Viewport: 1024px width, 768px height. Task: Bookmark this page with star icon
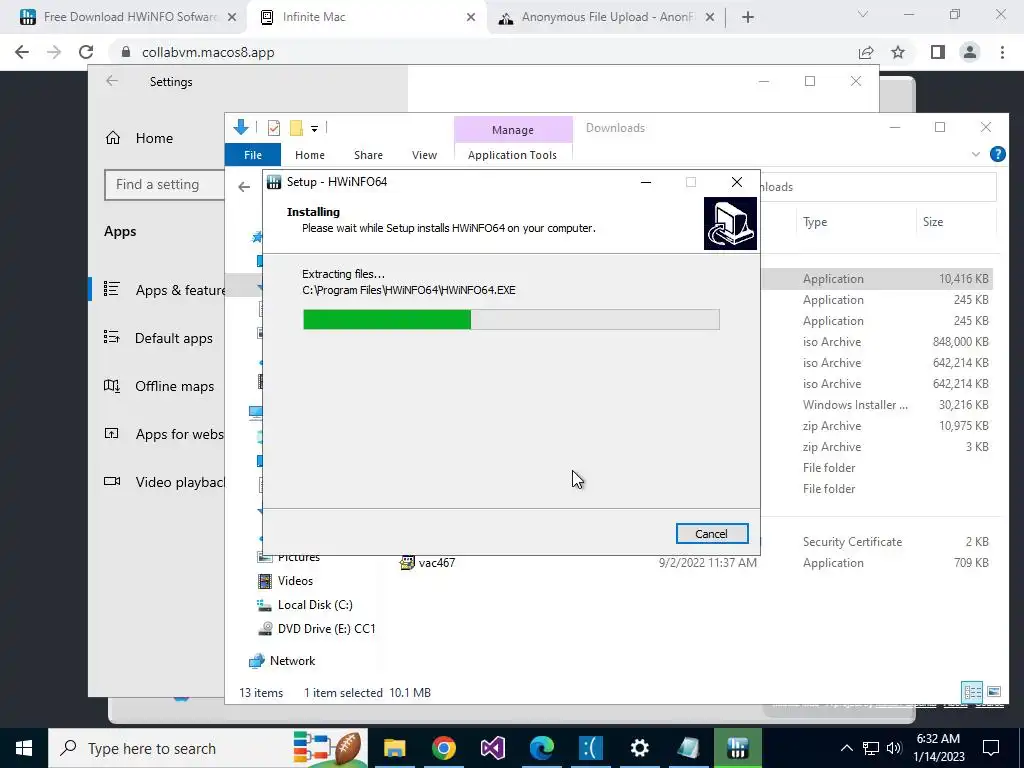click(898, 52)
